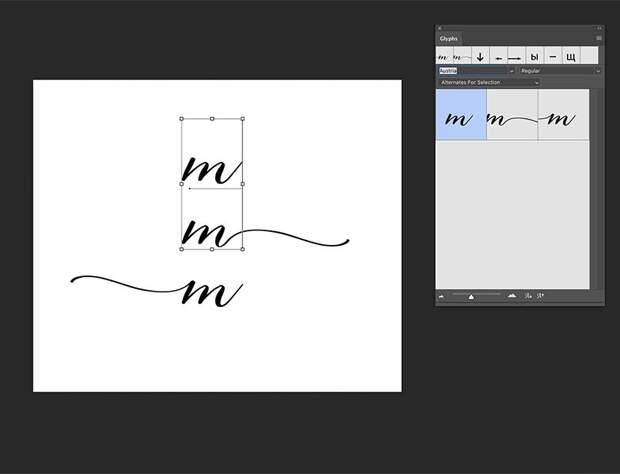The height and width of the screenshot is (474, 620).
Task: Open the Glyphs panel flyout menu
Action: pos(599,38)
